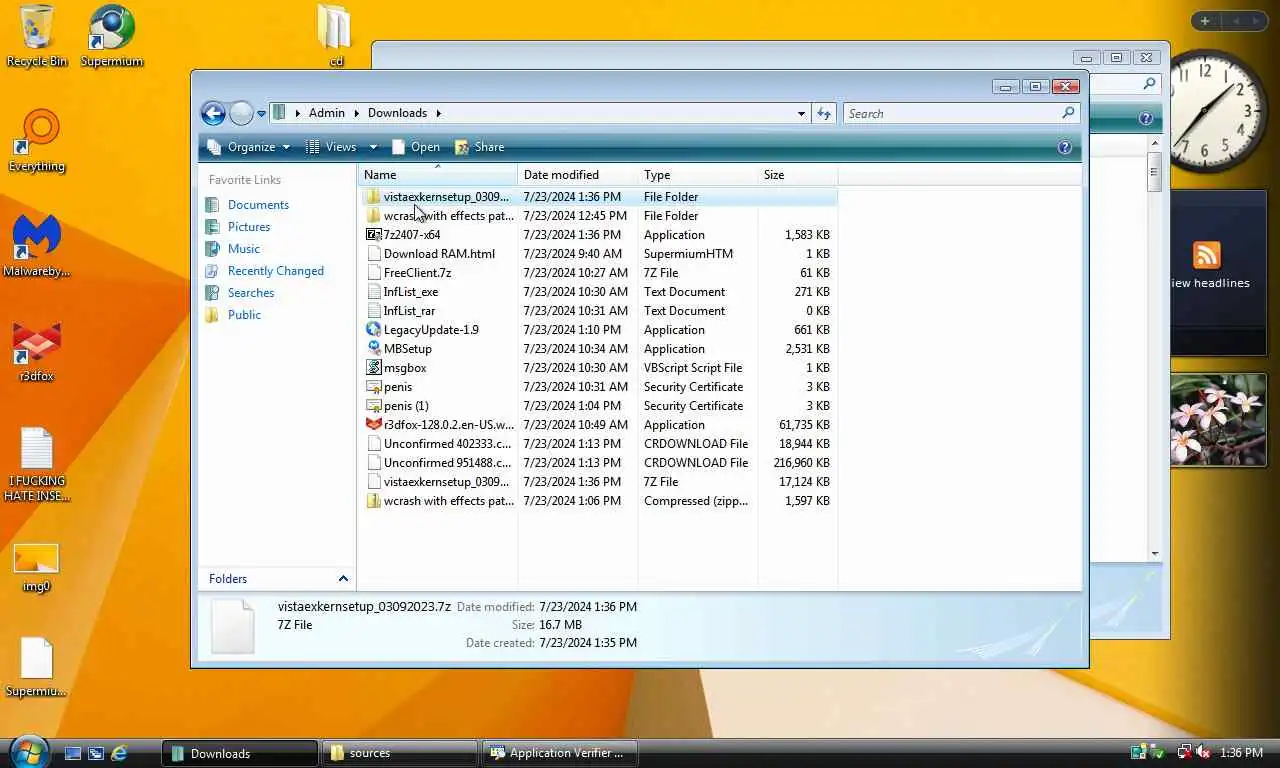Open the Everything search desktop icon
Viewport: 1280px width, 768px height.
coord(37,141)
